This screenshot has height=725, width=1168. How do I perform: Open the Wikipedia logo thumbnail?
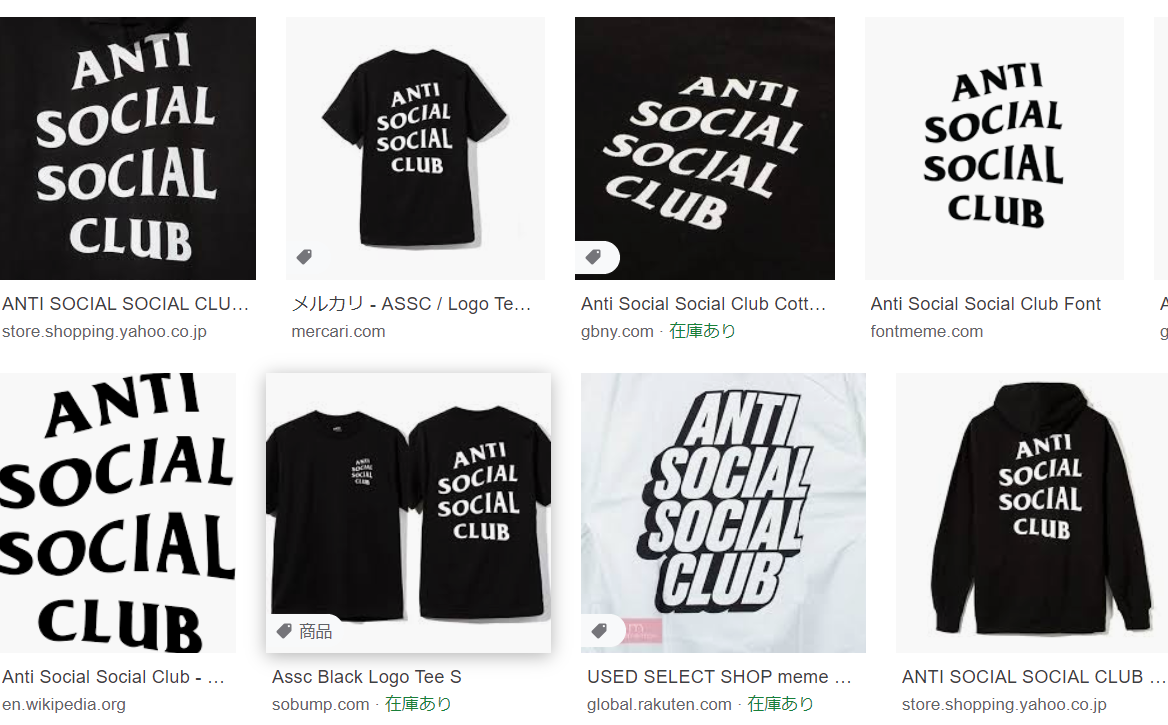[118, 513]
